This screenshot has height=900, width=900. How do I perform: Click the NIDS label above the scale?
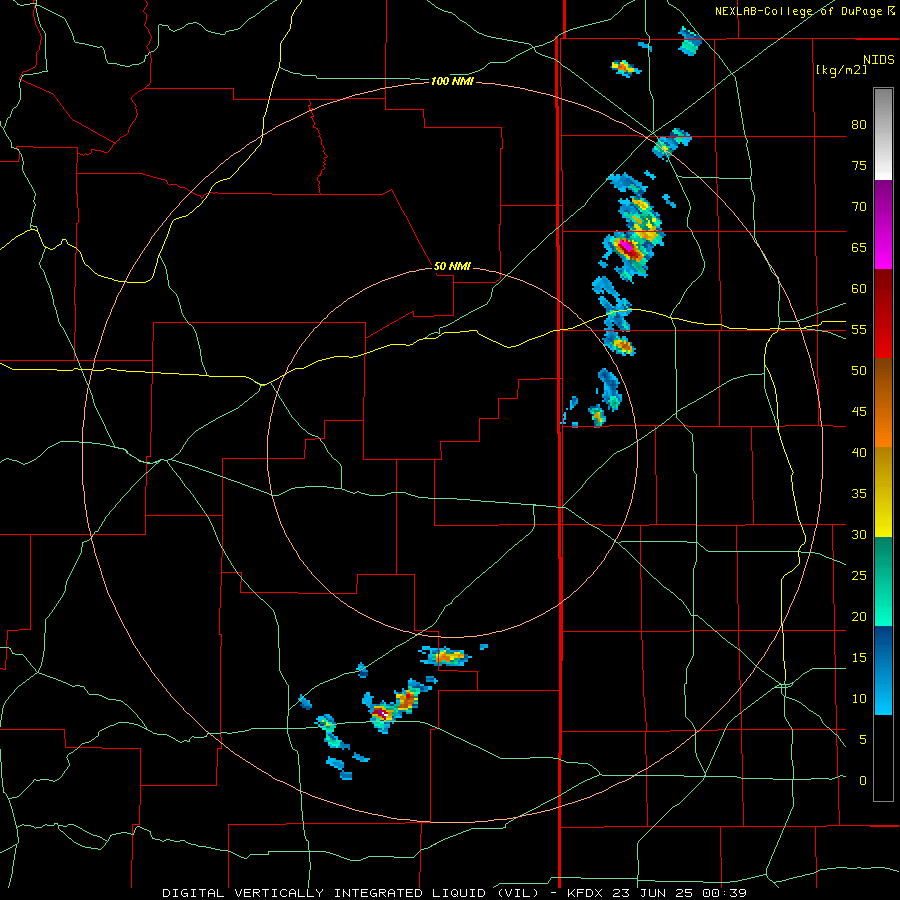tap(878, 59)
